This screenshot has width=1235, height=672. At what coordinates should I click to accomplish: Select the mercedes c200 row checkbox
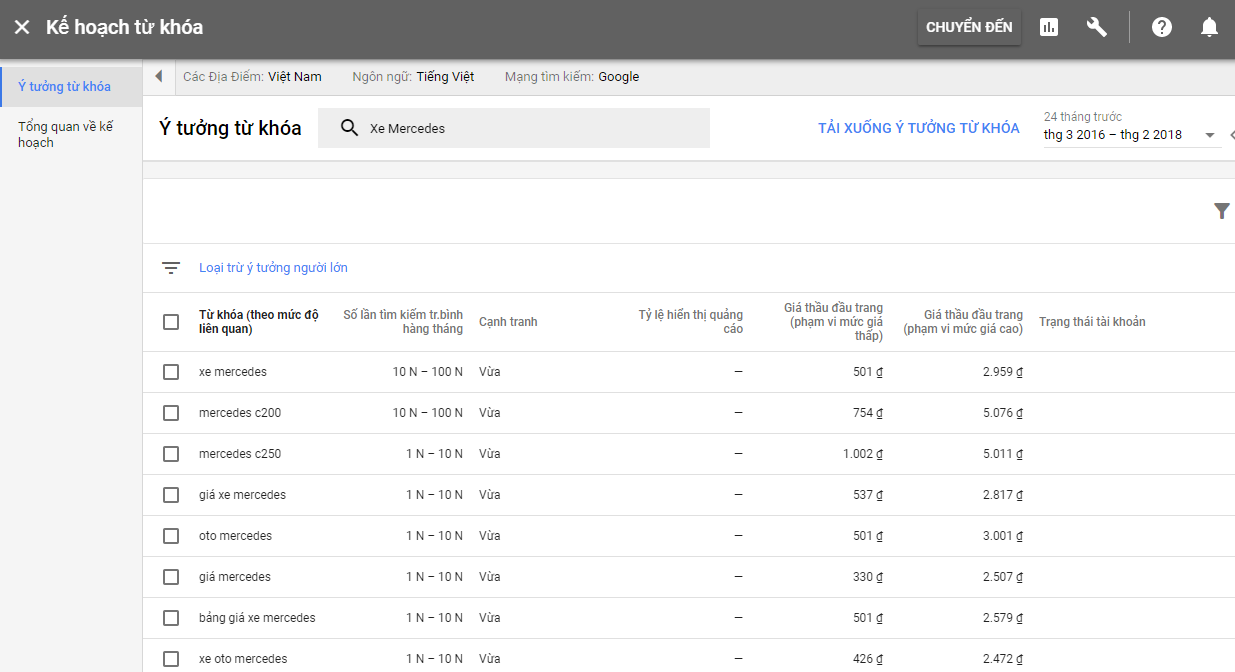coord(171,413)
